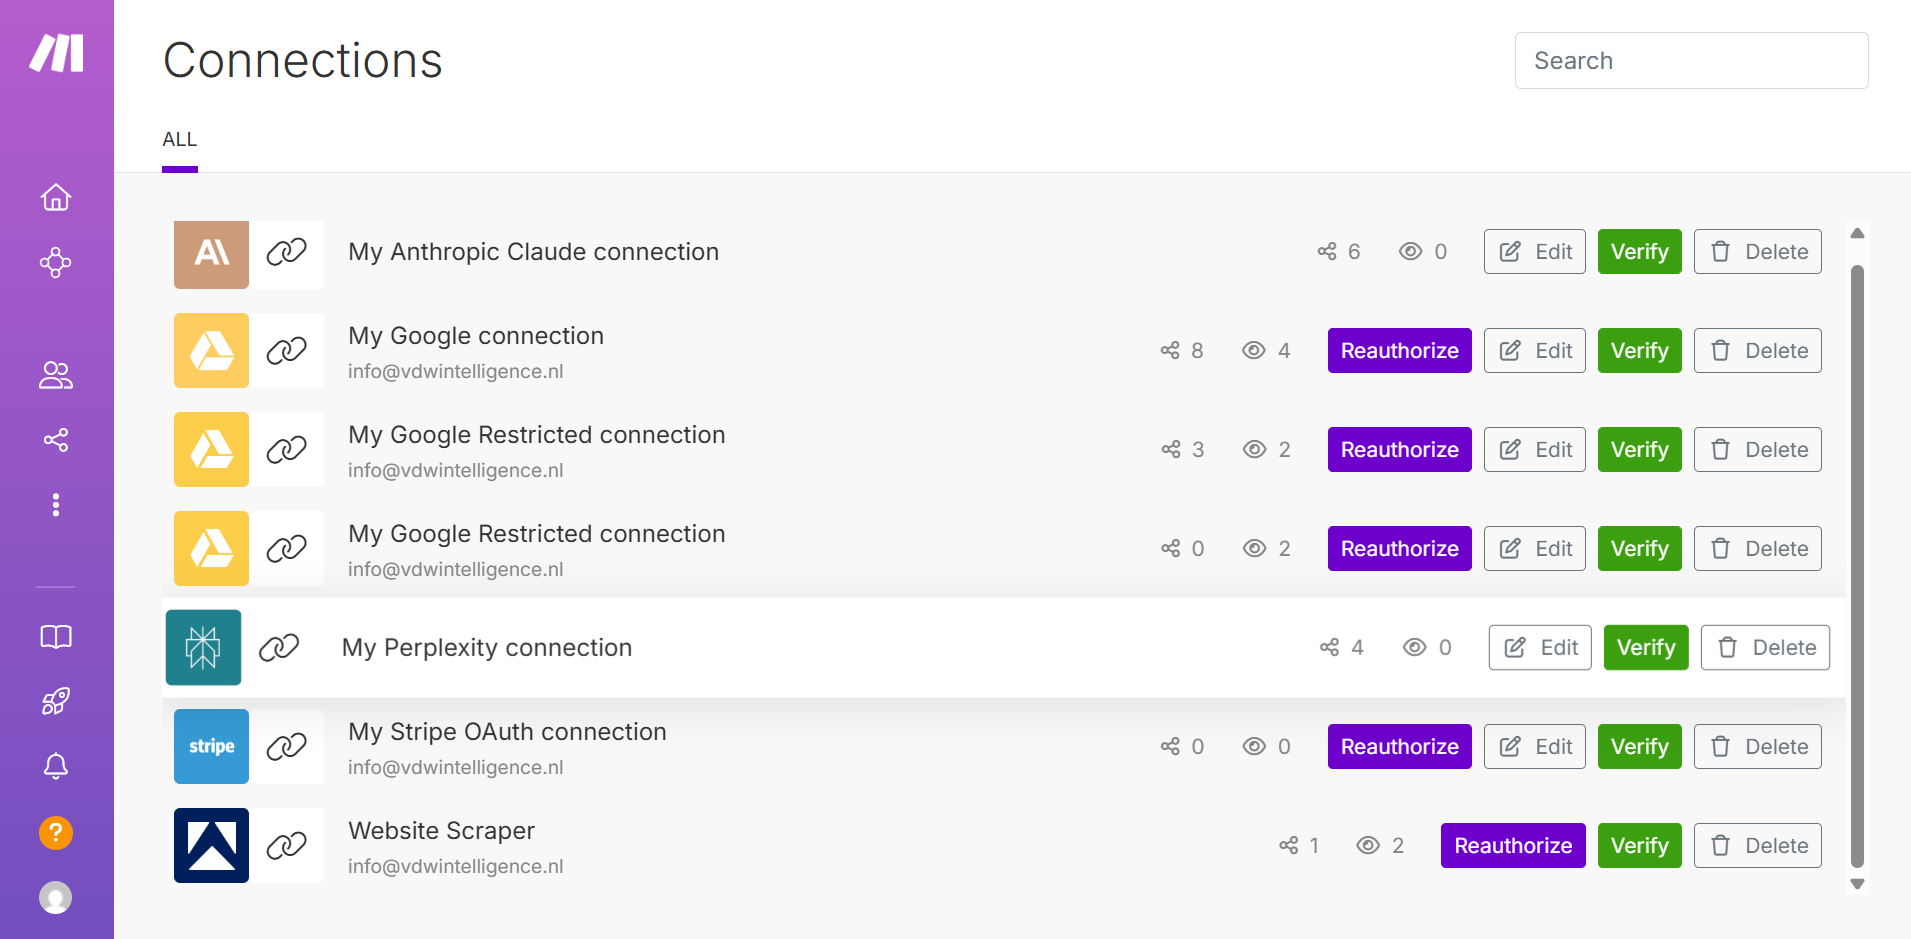1911x939 pixels.
Task: Open the Resource hub book icon
Action: coord(56,637)
